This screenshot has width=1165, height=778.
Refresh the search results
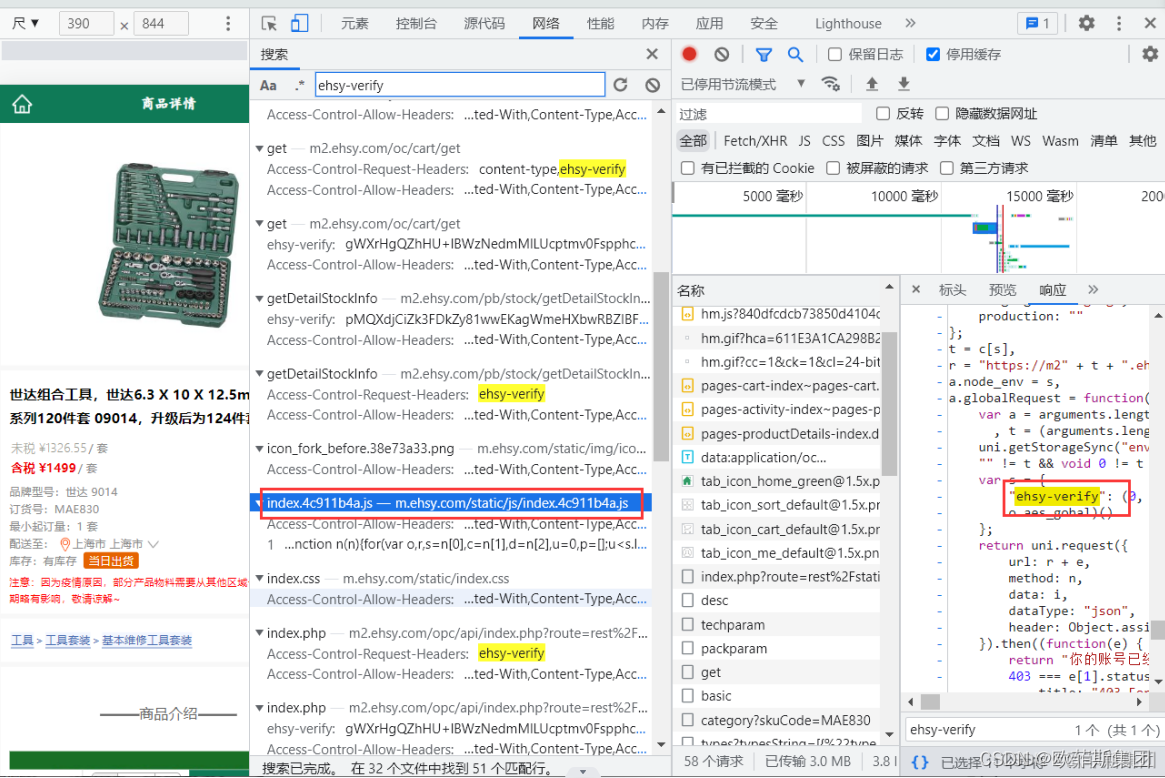click(620, 85)
